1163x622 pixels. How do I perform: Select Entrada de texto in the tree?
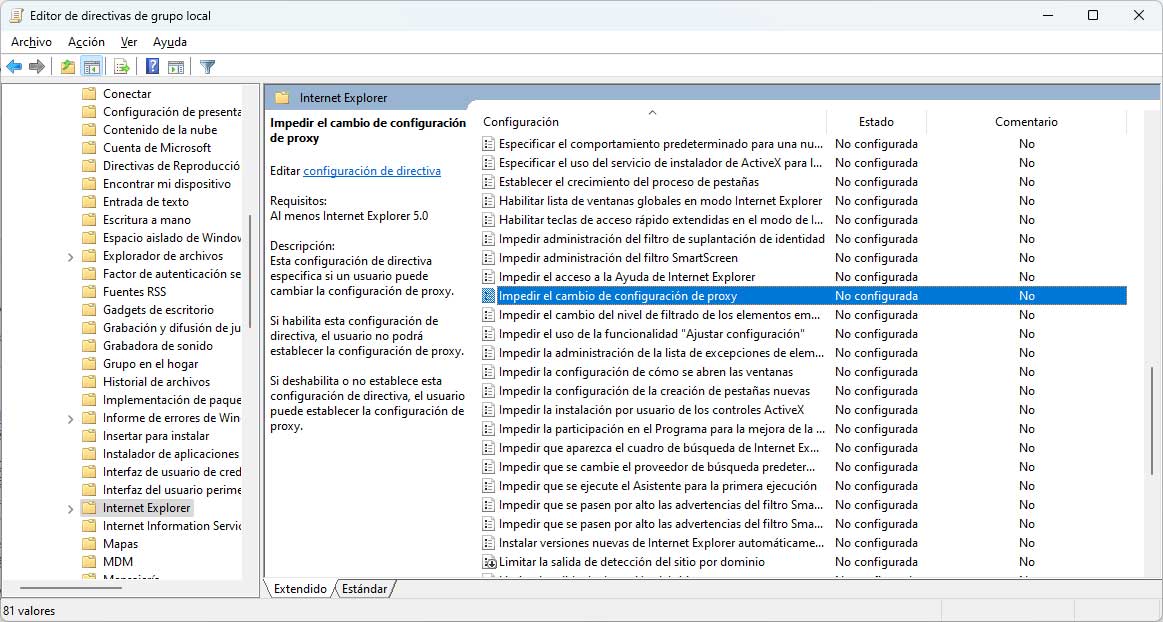pos(146,202)
